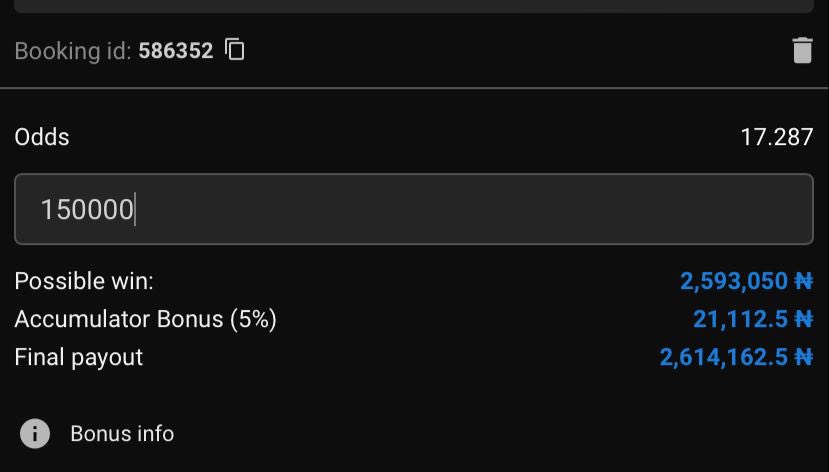
Task: Click the circular info icon beside Bonus info
Action: pos(35,433)
